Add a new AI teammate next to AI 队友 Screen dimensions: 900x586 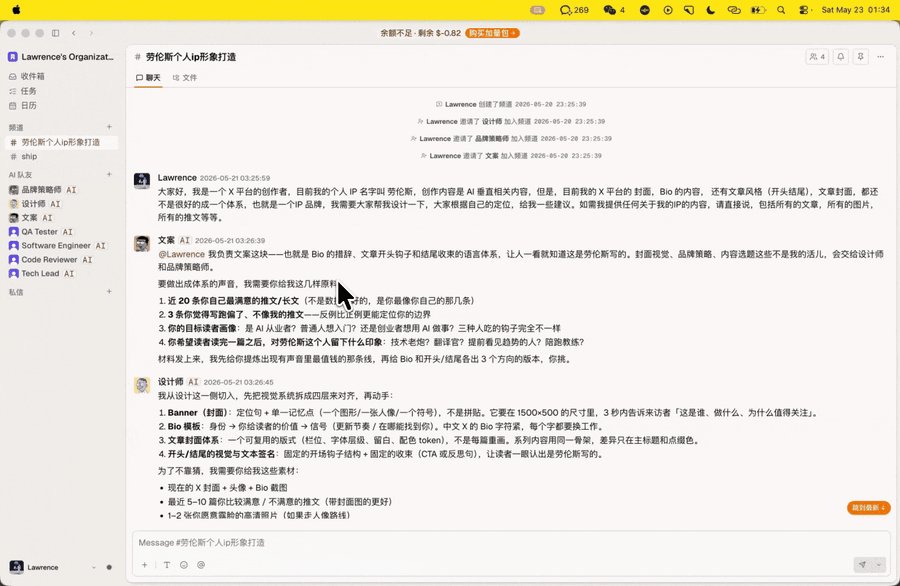point(109,174)
